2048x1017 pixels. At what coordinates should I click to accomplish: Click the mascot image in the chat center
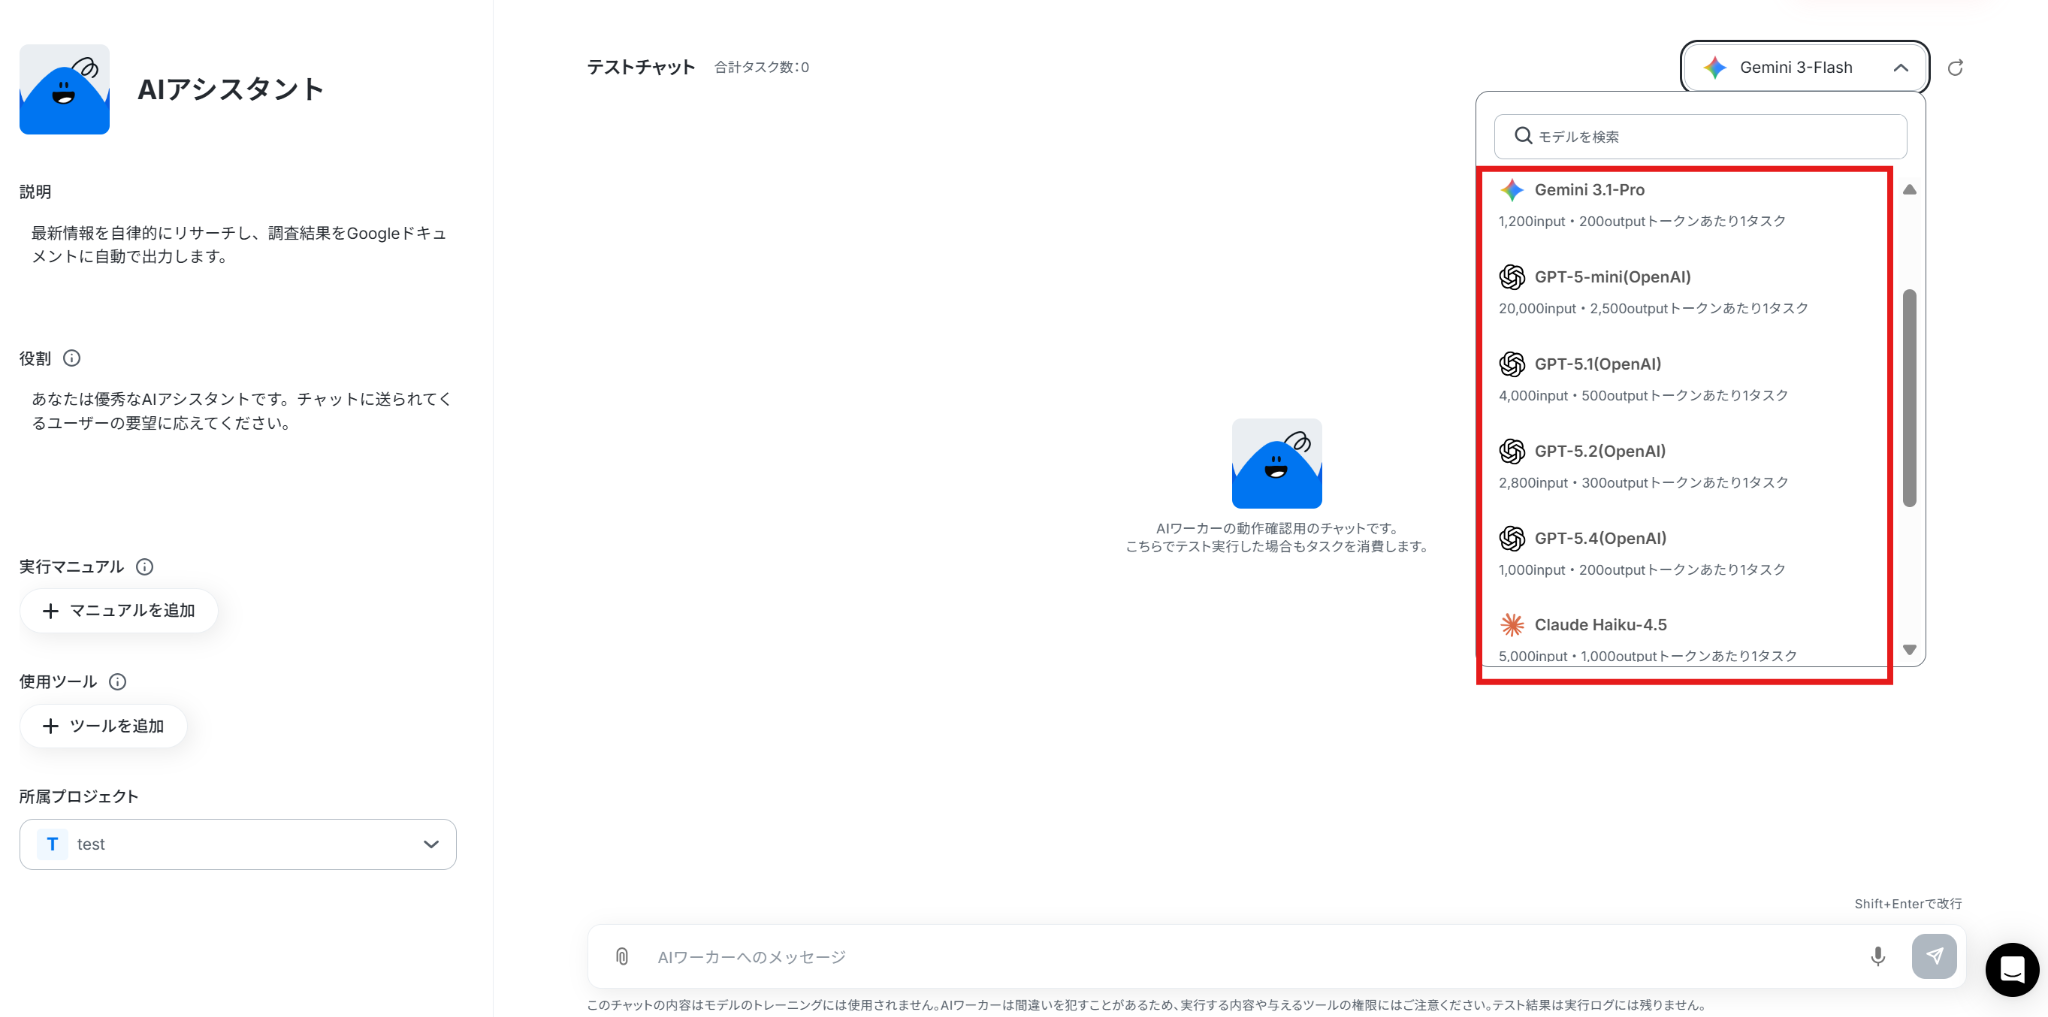click(x=1277, y=464)
